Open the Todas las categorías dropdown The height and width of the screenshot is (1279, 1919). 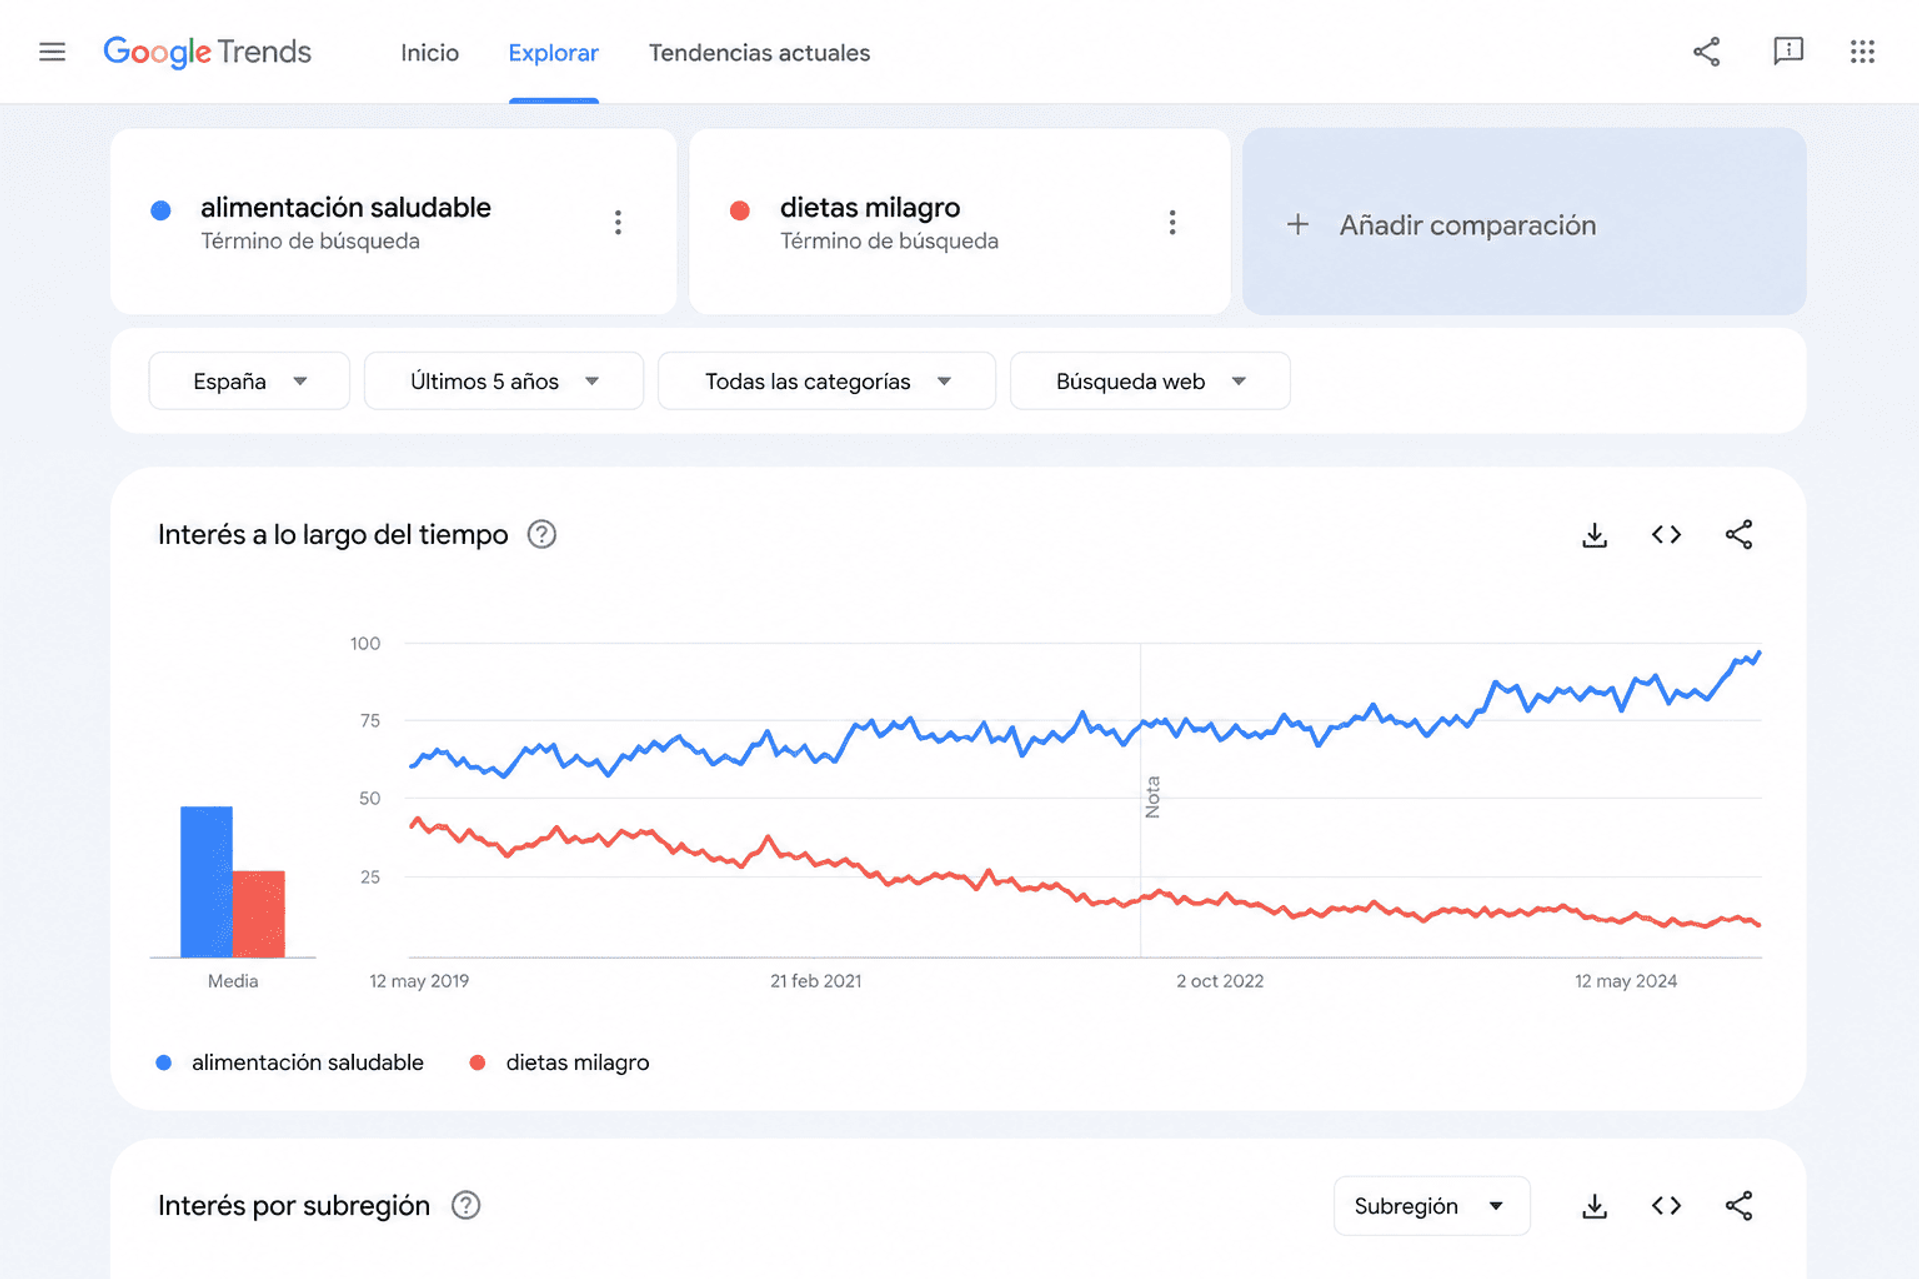(x=827, y=381)
